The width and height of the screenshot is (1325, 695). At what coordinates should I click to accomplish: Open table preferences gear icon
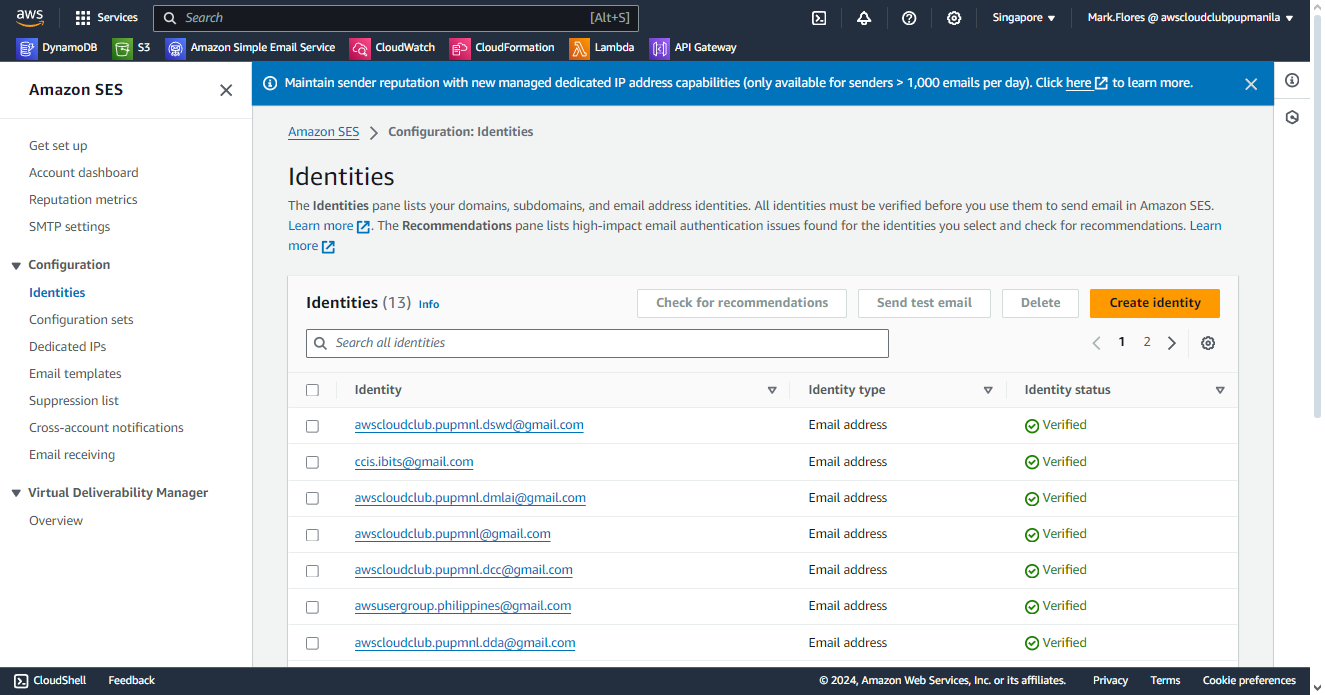pyautogui.click(x=1208, y=343)
